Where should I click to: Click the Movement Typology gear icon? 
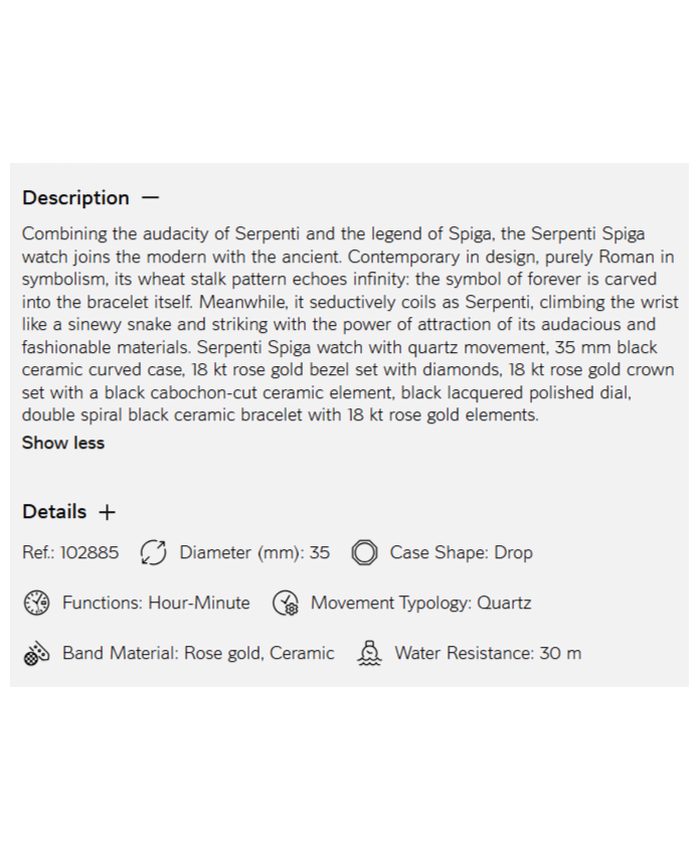(x=286, y=603)
